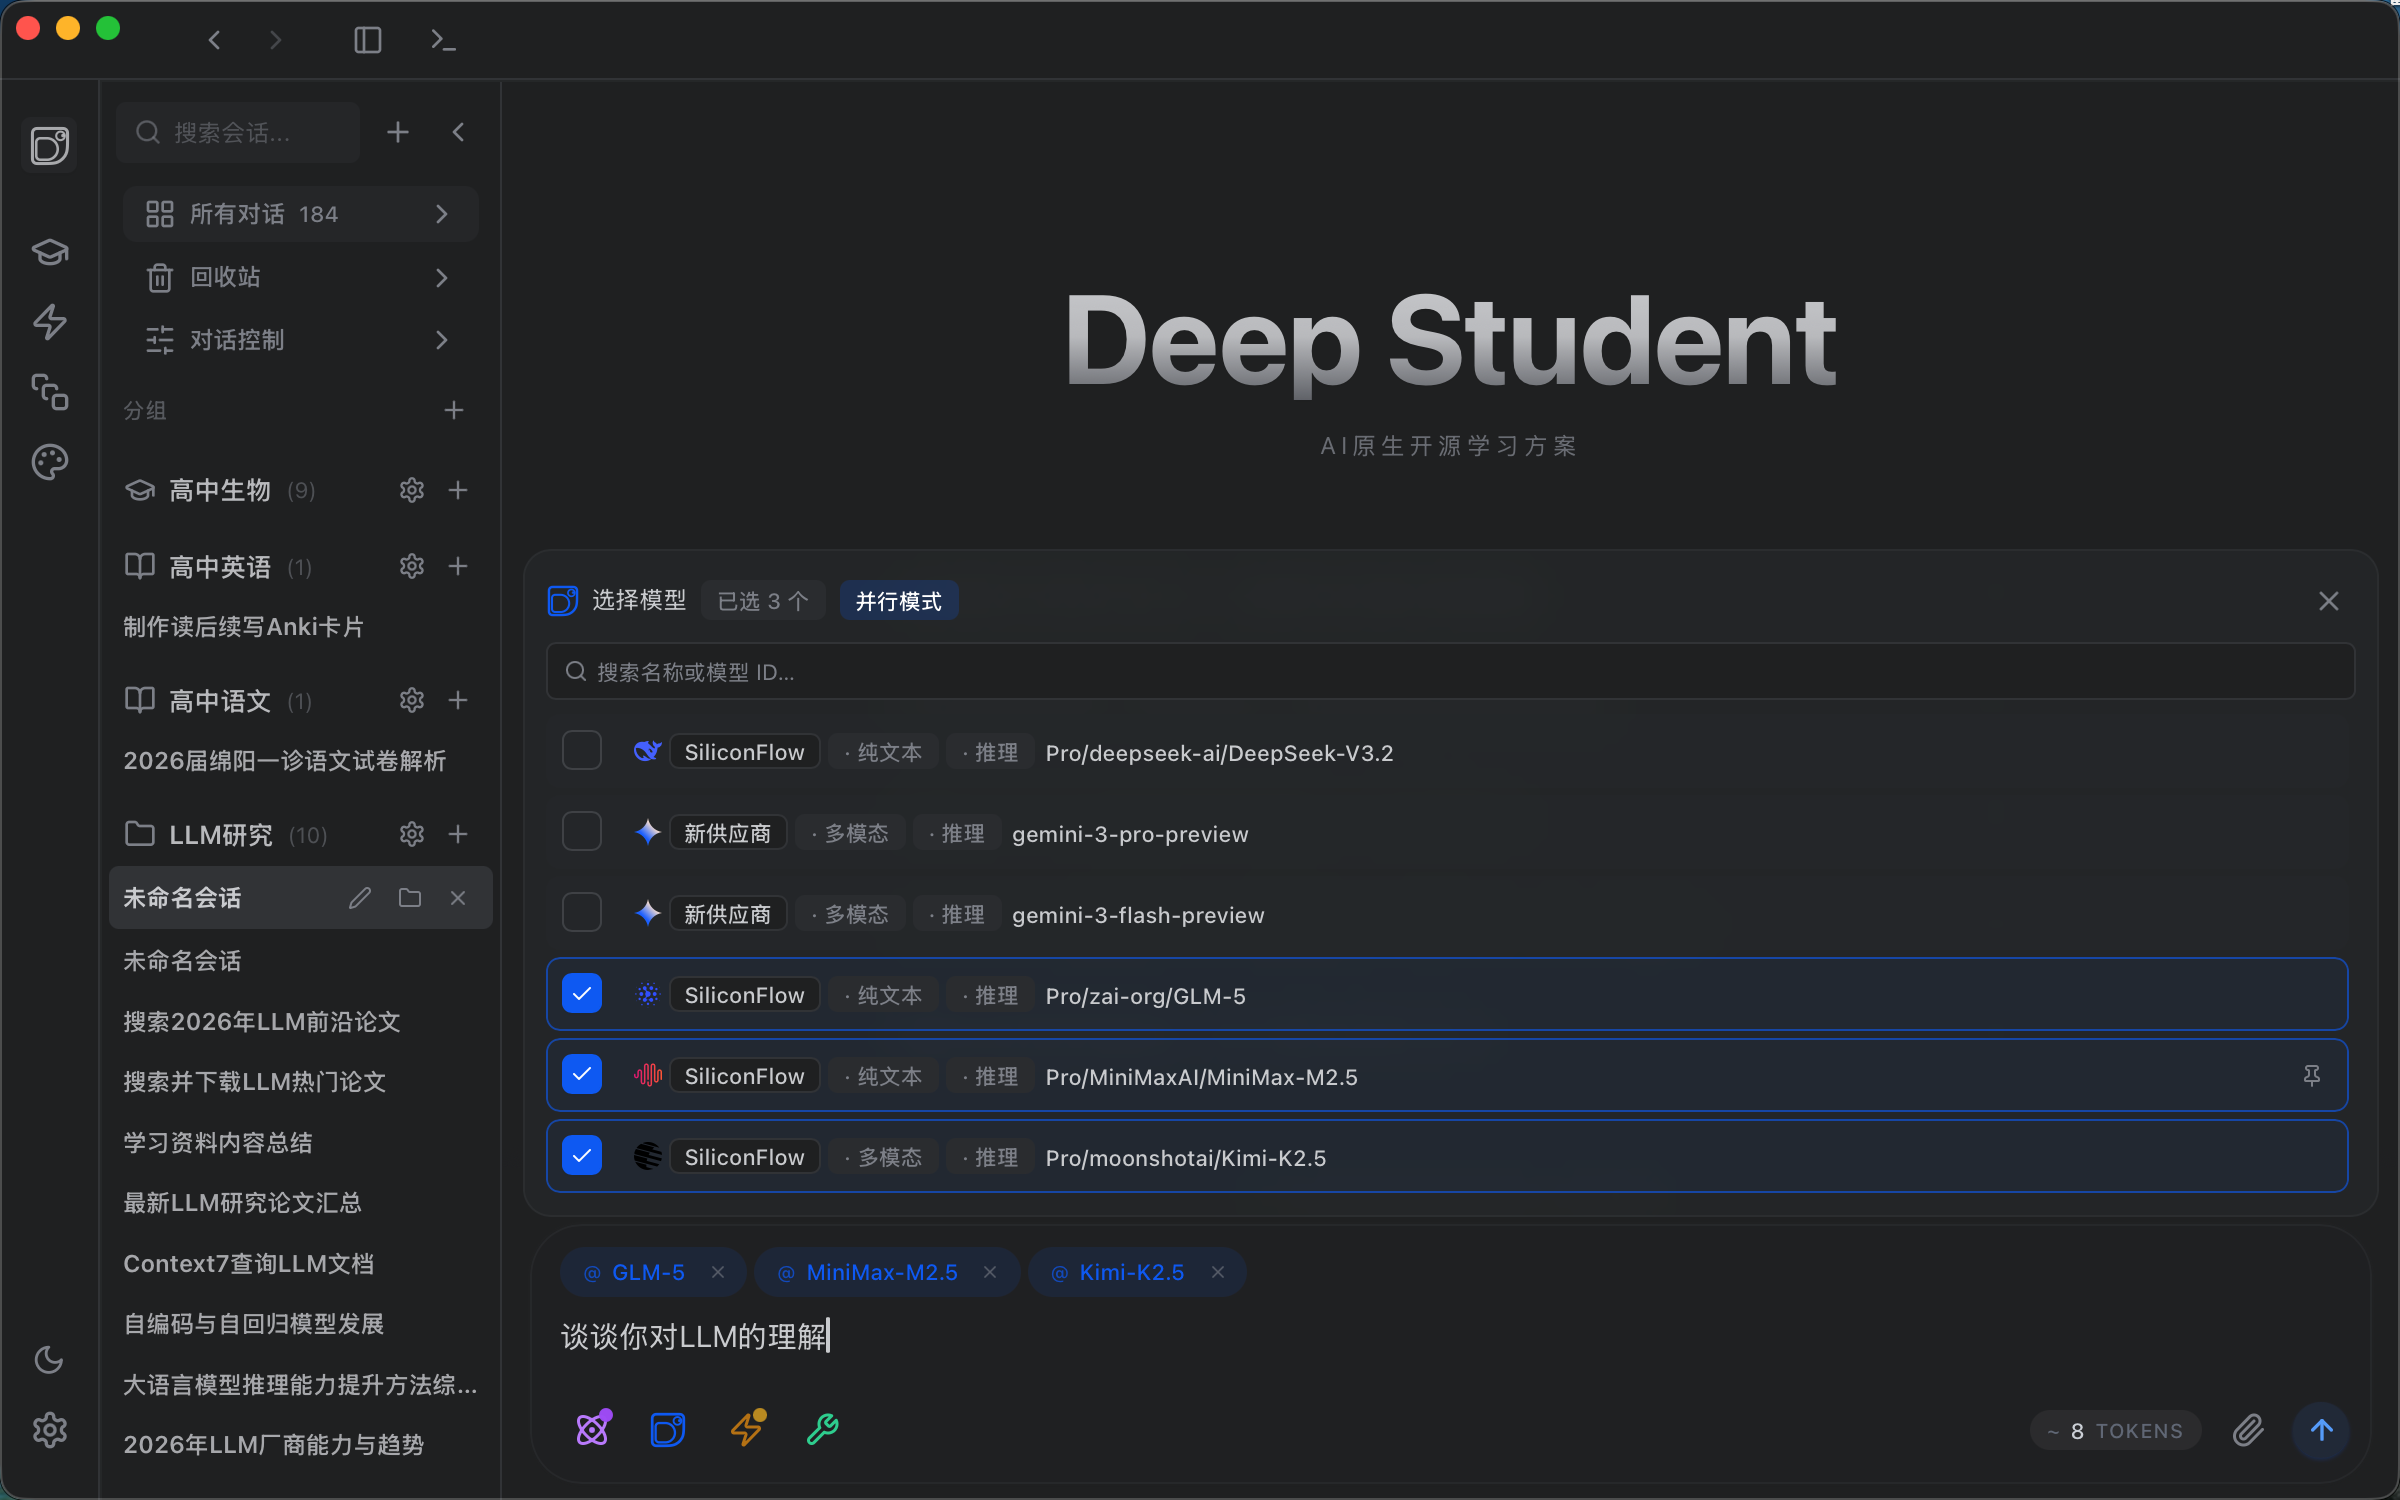The width and height of the screenshot is (2400, 1500).
Task: Pin the MiniMax-M2.5 model row
Action: coord(2312,1076)
